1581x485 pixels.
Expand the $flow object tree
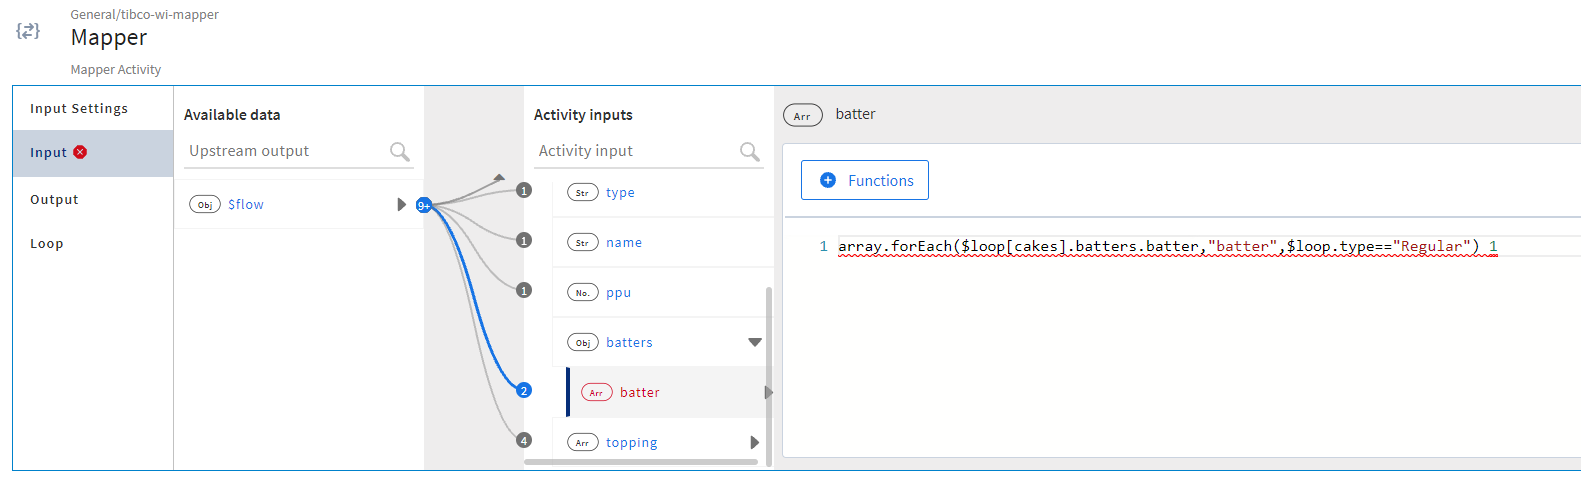(x=402, y=204)
